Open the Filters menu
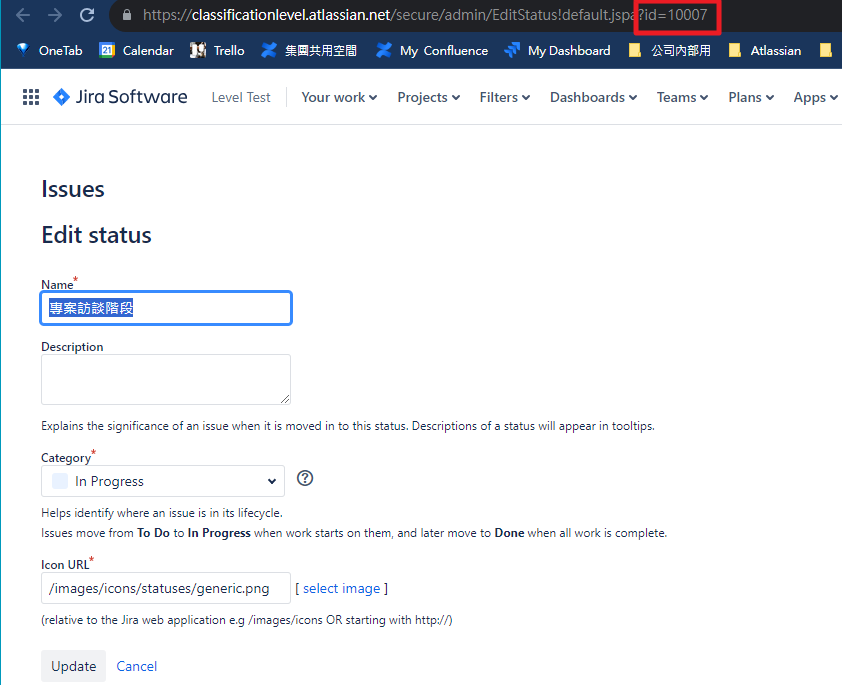The height and width of the screenshot is (685, 842). tap(505, 97)
